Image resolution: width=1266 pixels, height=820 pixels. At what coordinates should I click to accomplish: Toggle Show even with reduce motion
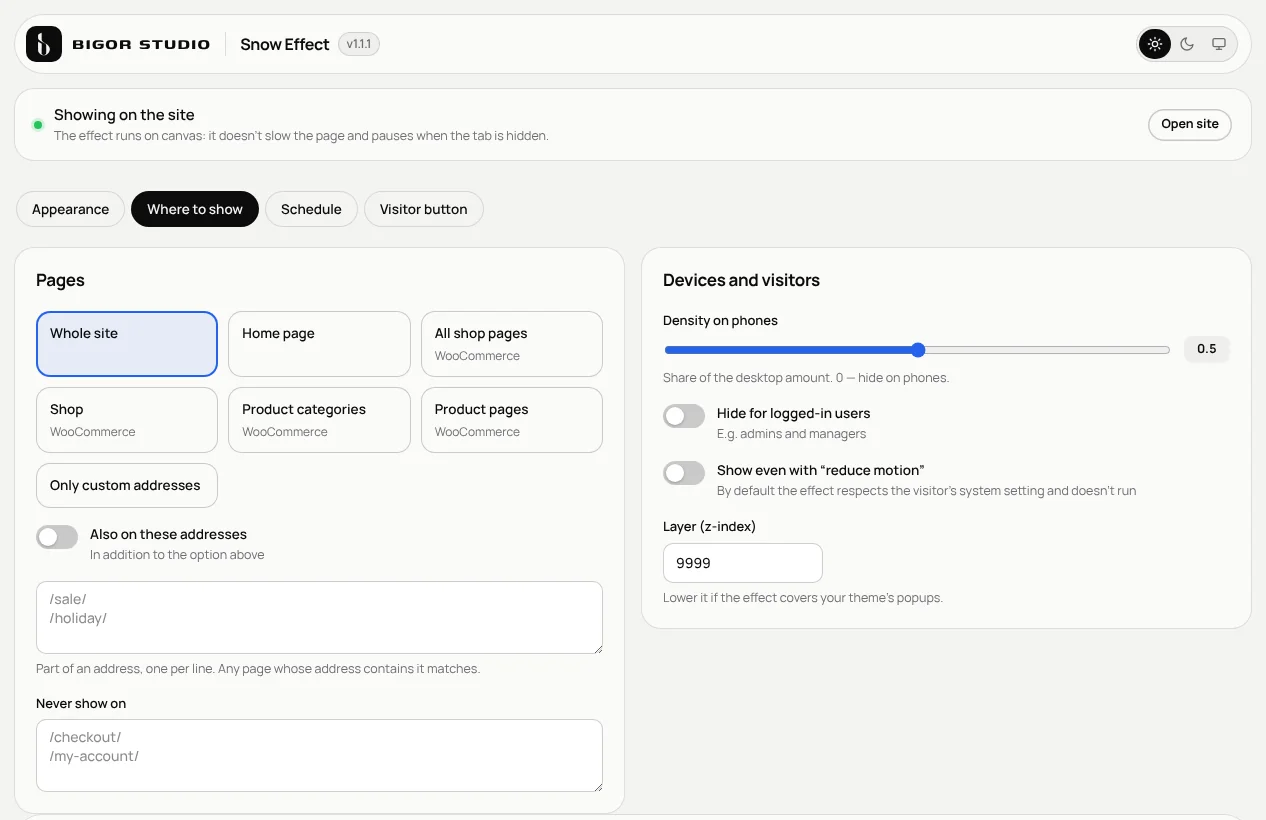[684, 473]
